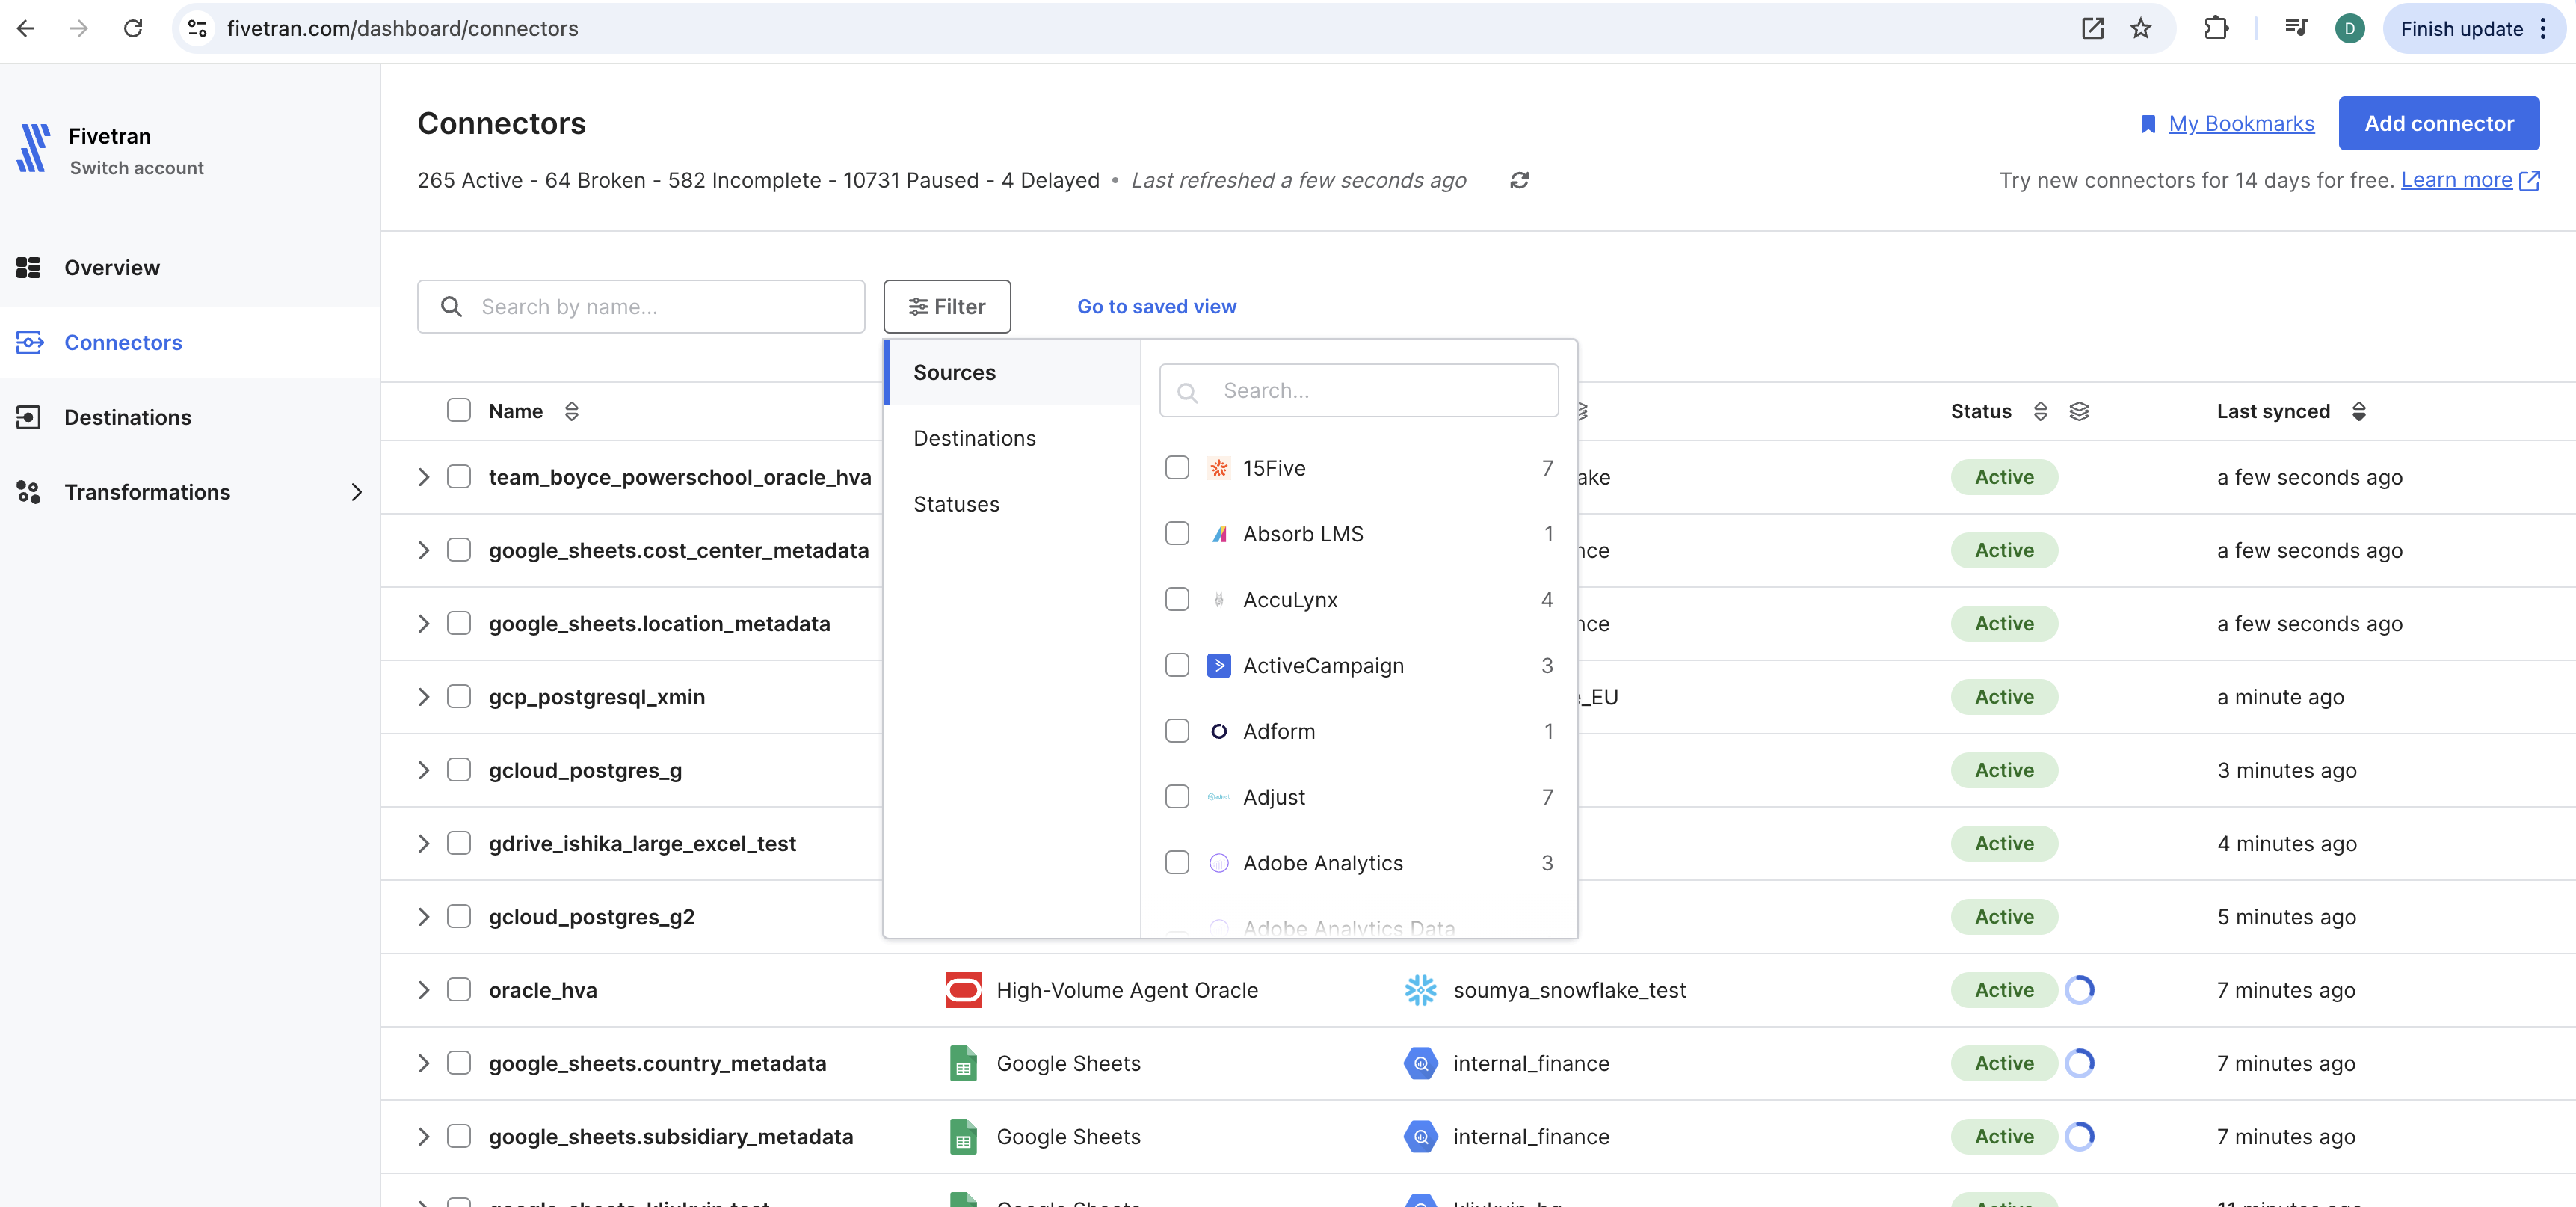
Task: Click Go to saved view
Action: coord(1156,307)
